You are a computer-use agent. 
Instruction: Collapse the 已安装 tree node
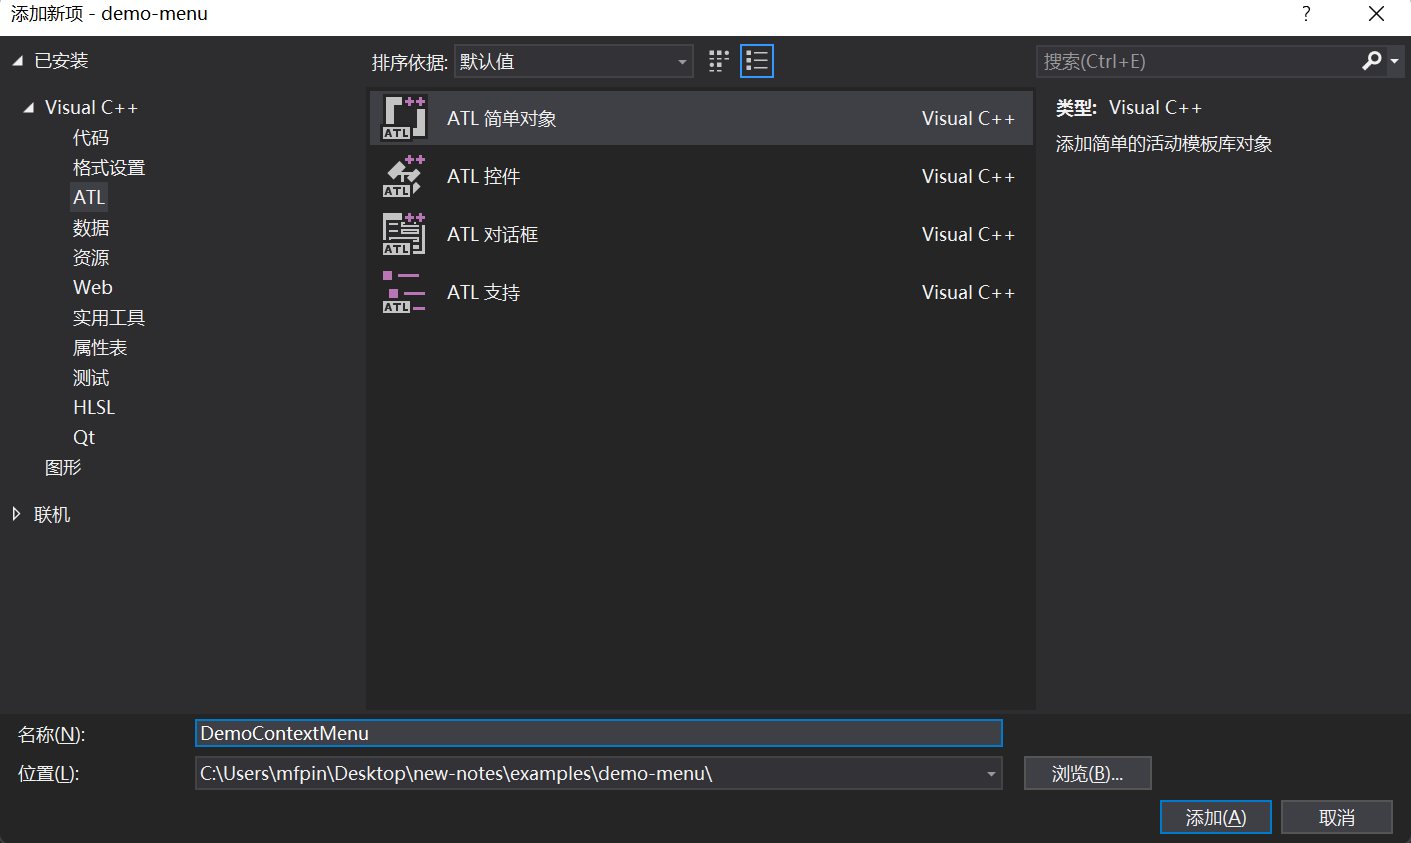17,61
